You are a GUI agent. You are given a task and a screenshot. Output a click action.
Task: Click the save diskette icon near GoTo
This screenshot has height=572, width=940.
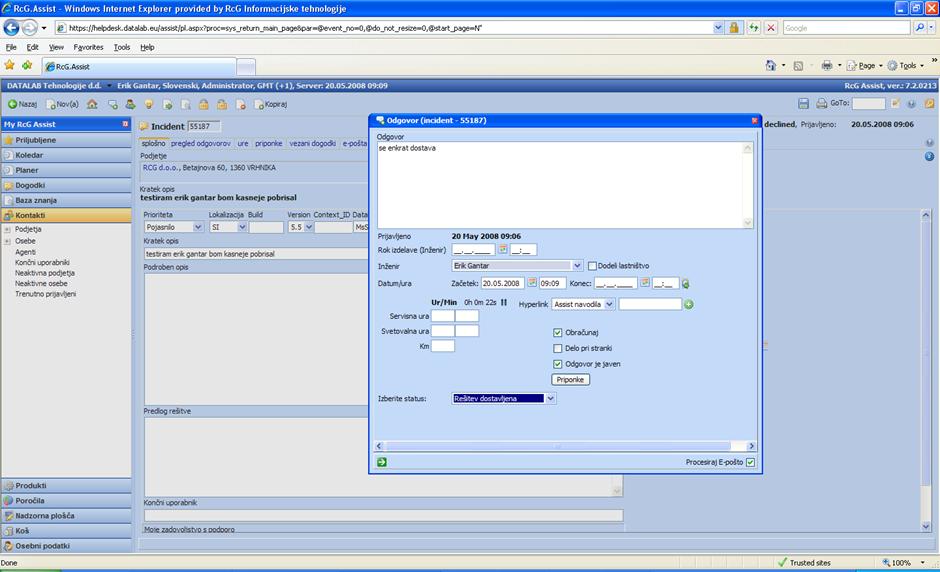coord(803,104)
